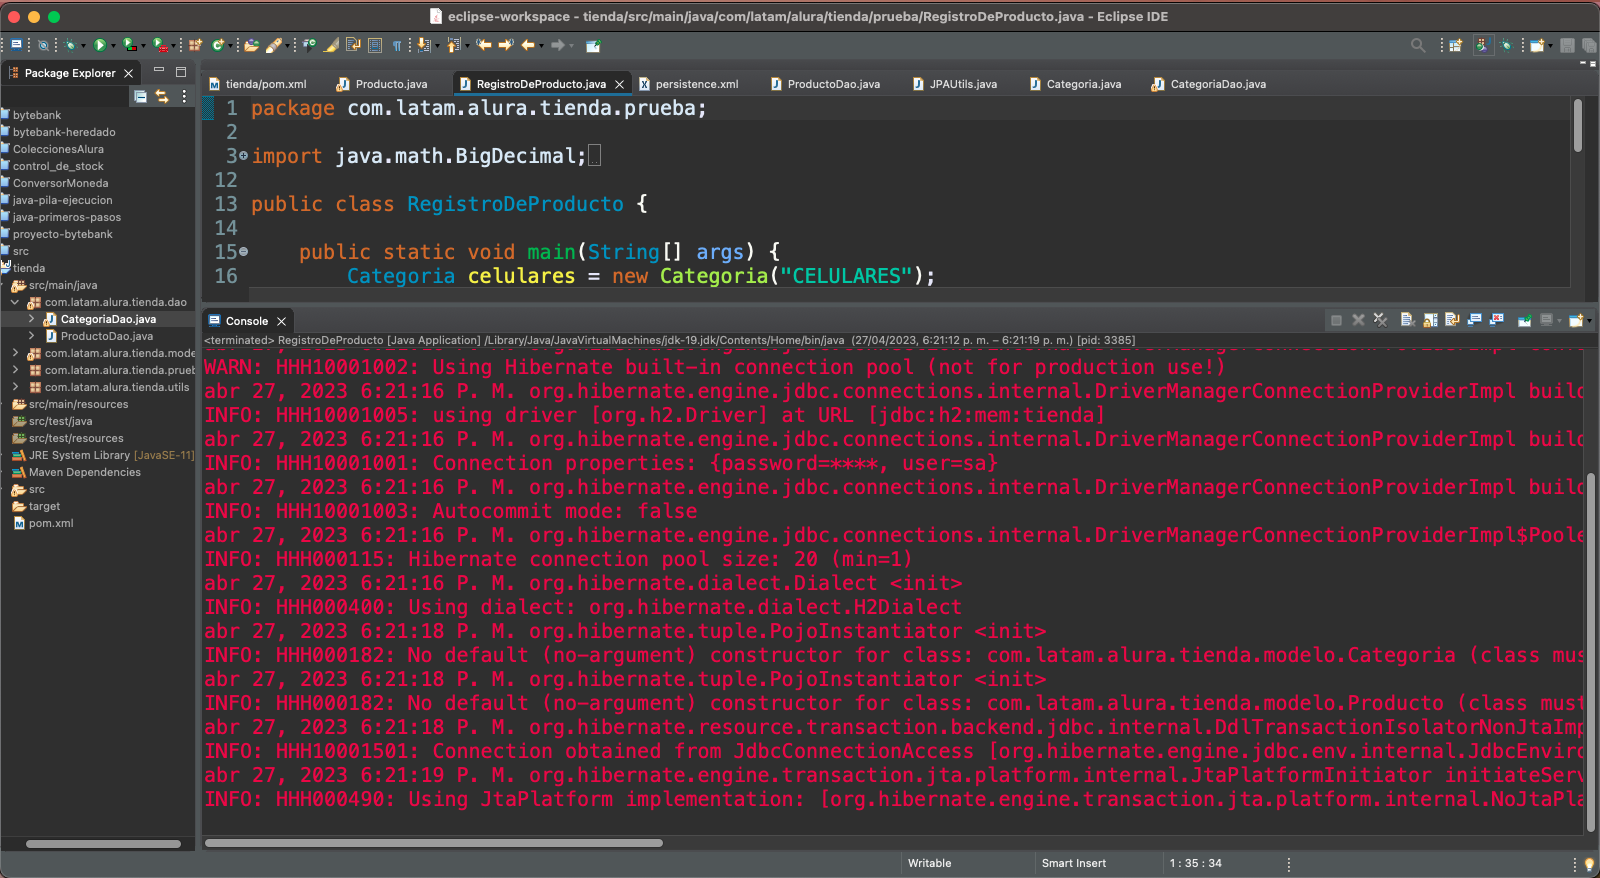The image size is (1600, 878).
Task: Expand the folded import block on line 3
Action: click(x=243, y=156)
